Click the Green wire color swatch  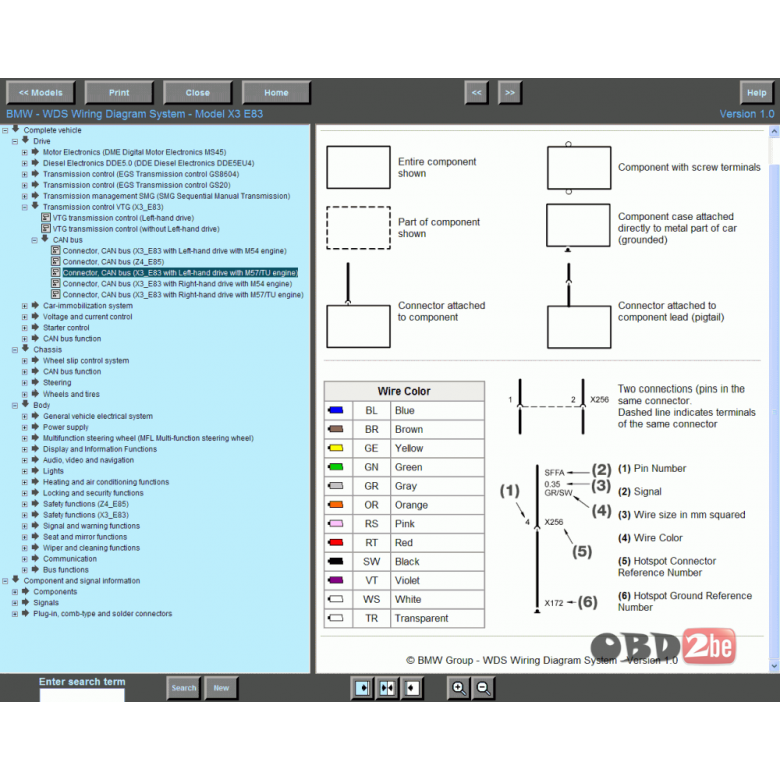tap(336, 467)
